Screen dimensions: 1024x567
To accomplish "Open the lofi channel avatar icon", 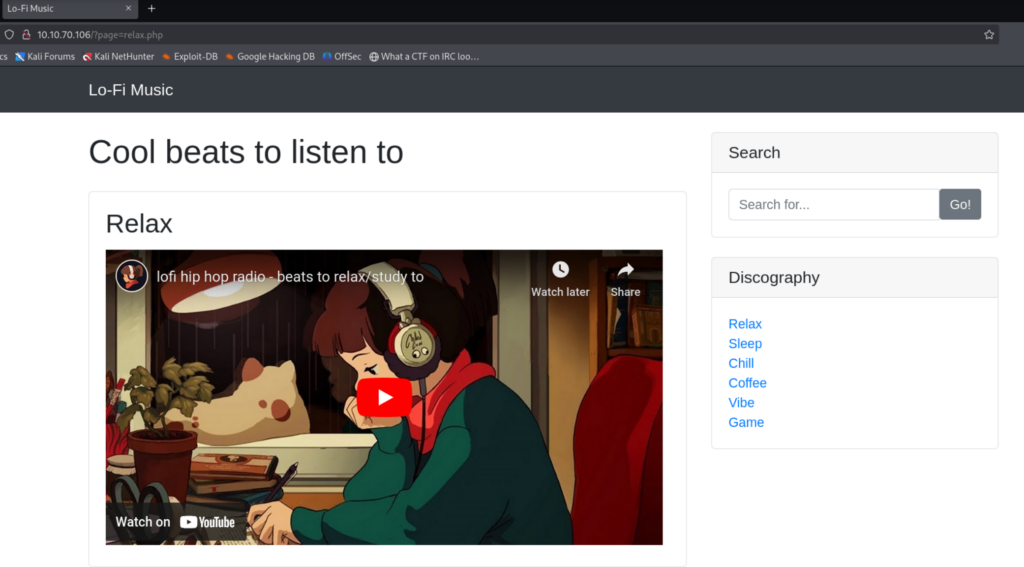I will (x=132, y=276).
